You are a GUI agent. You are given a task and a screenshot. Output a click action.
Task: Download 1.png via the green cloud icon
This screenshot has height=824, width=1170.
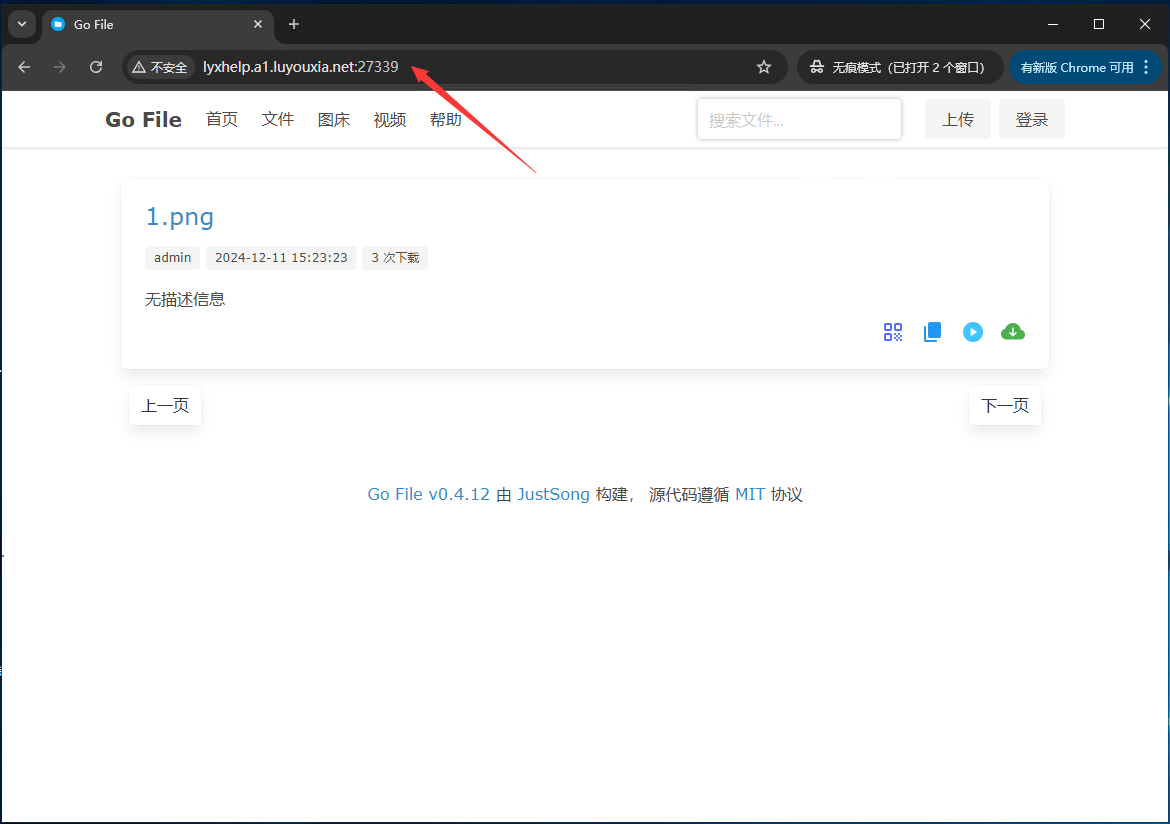(1012, 331)
